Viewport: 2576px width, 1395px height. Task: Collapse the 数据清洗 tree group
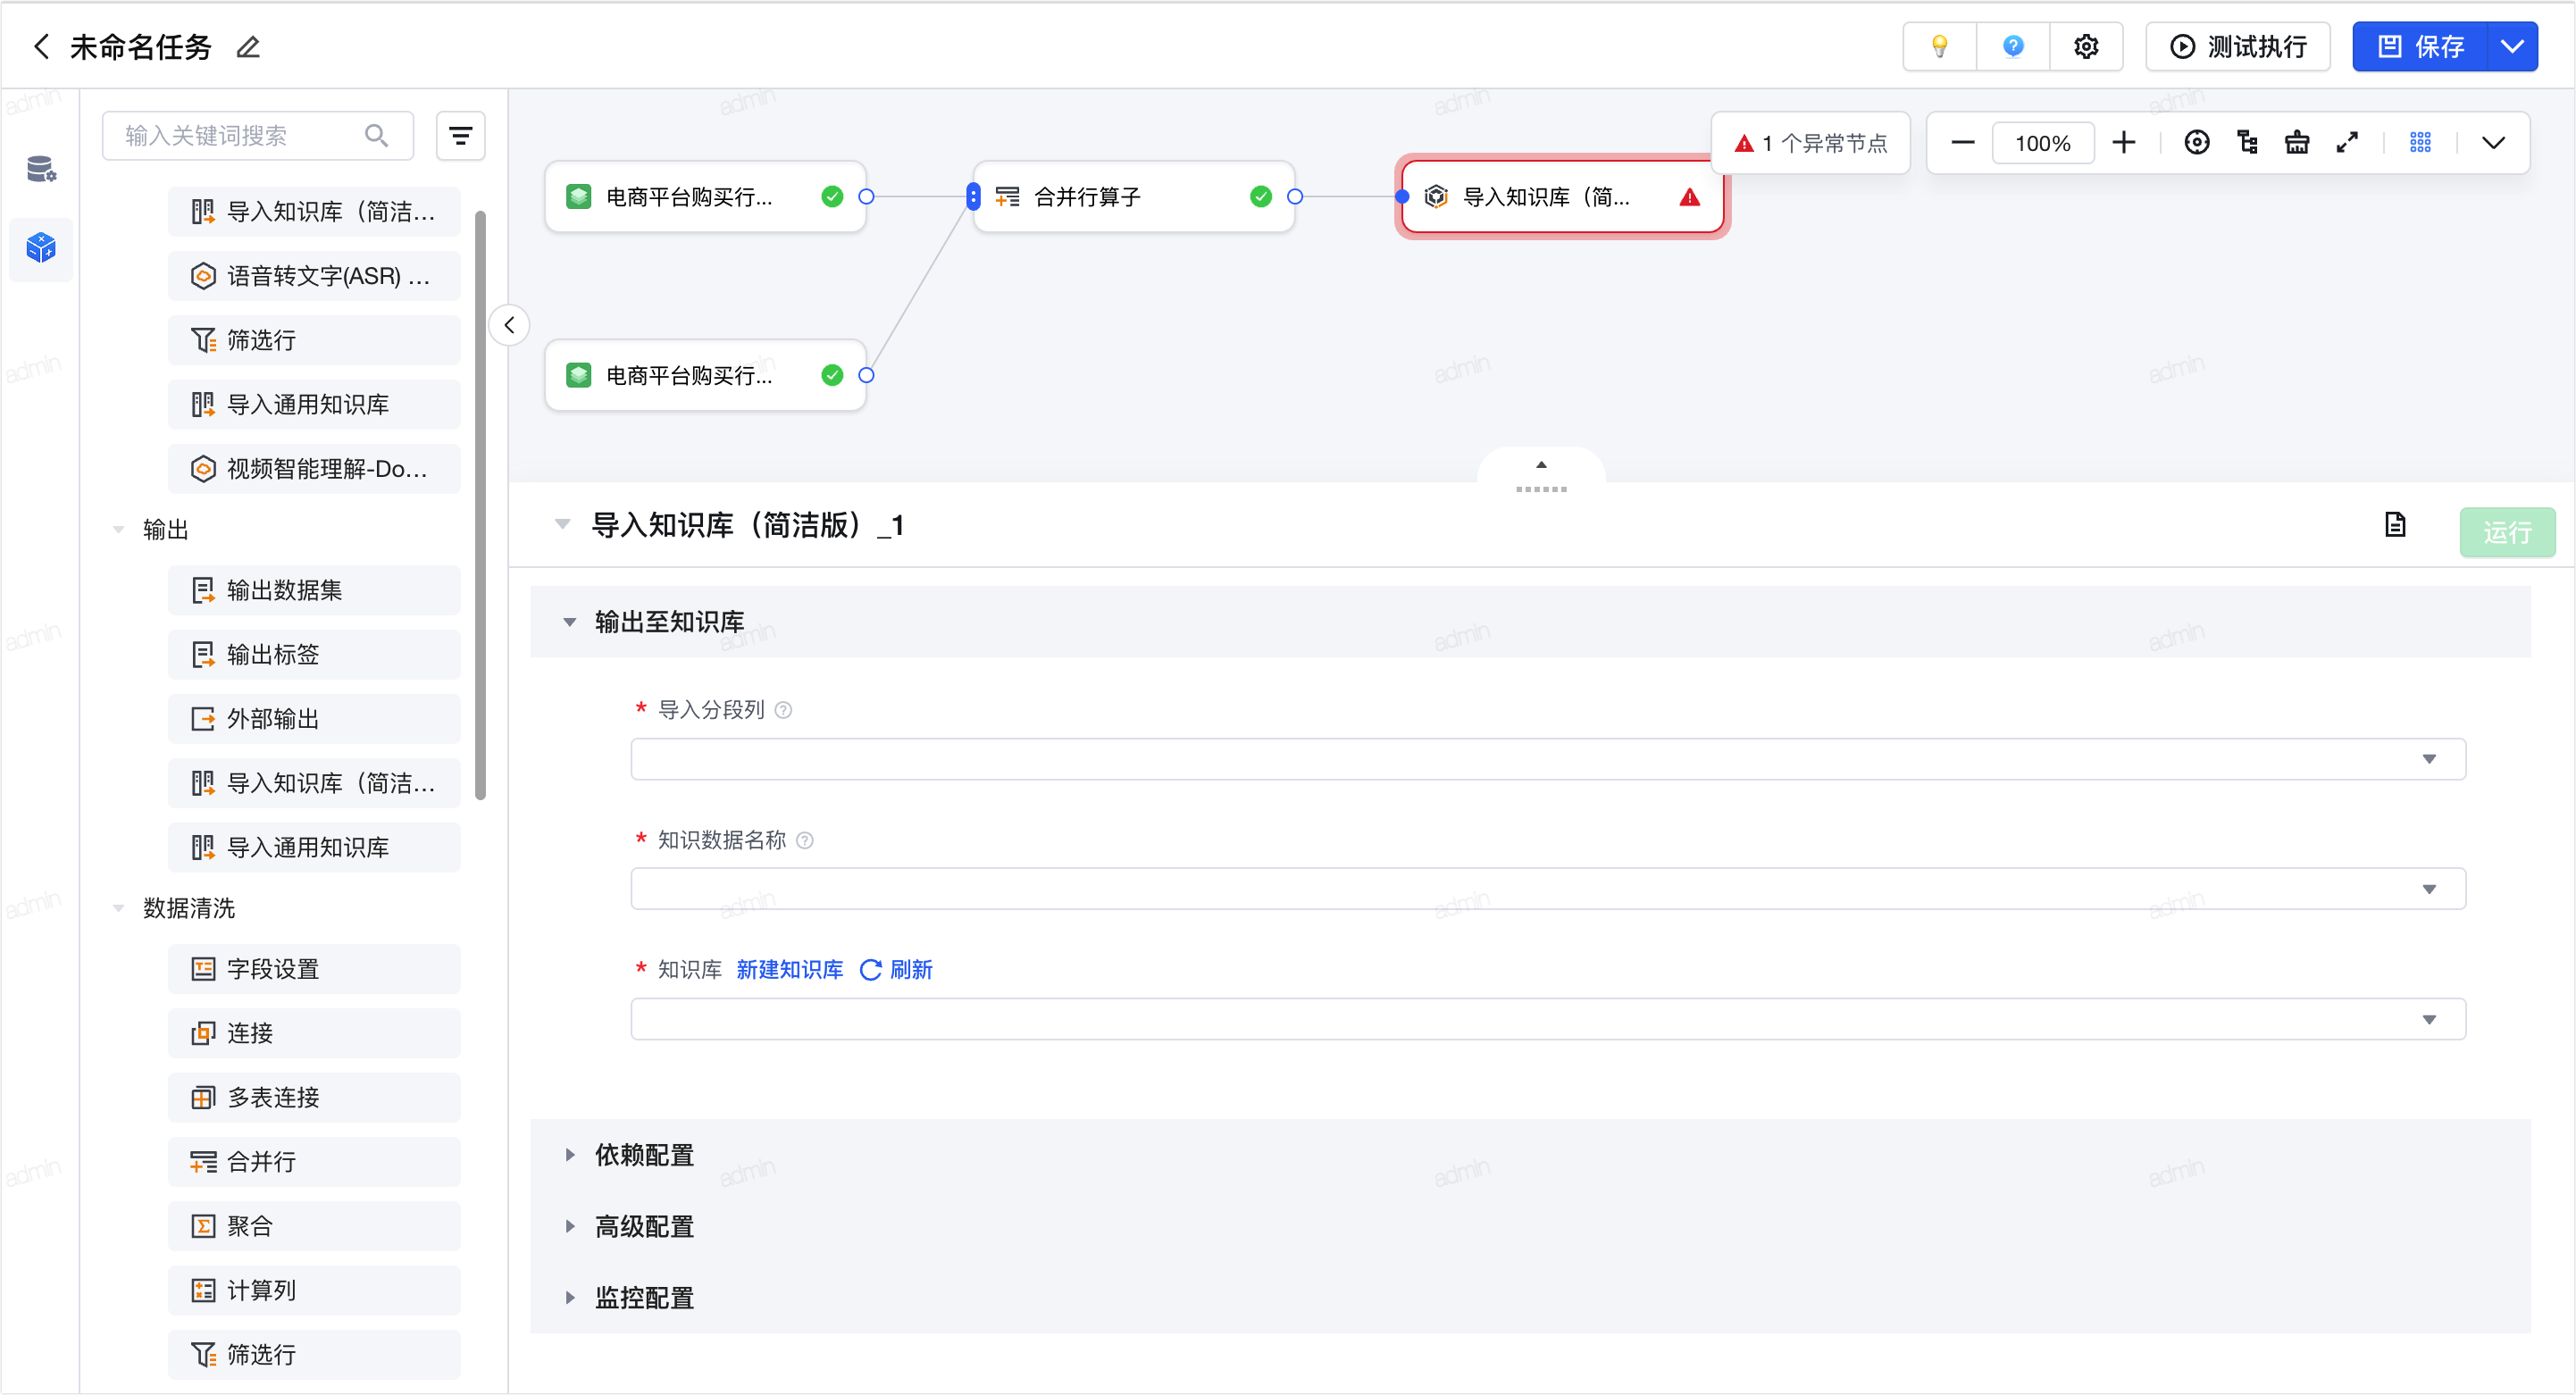[x=118, y=909]
